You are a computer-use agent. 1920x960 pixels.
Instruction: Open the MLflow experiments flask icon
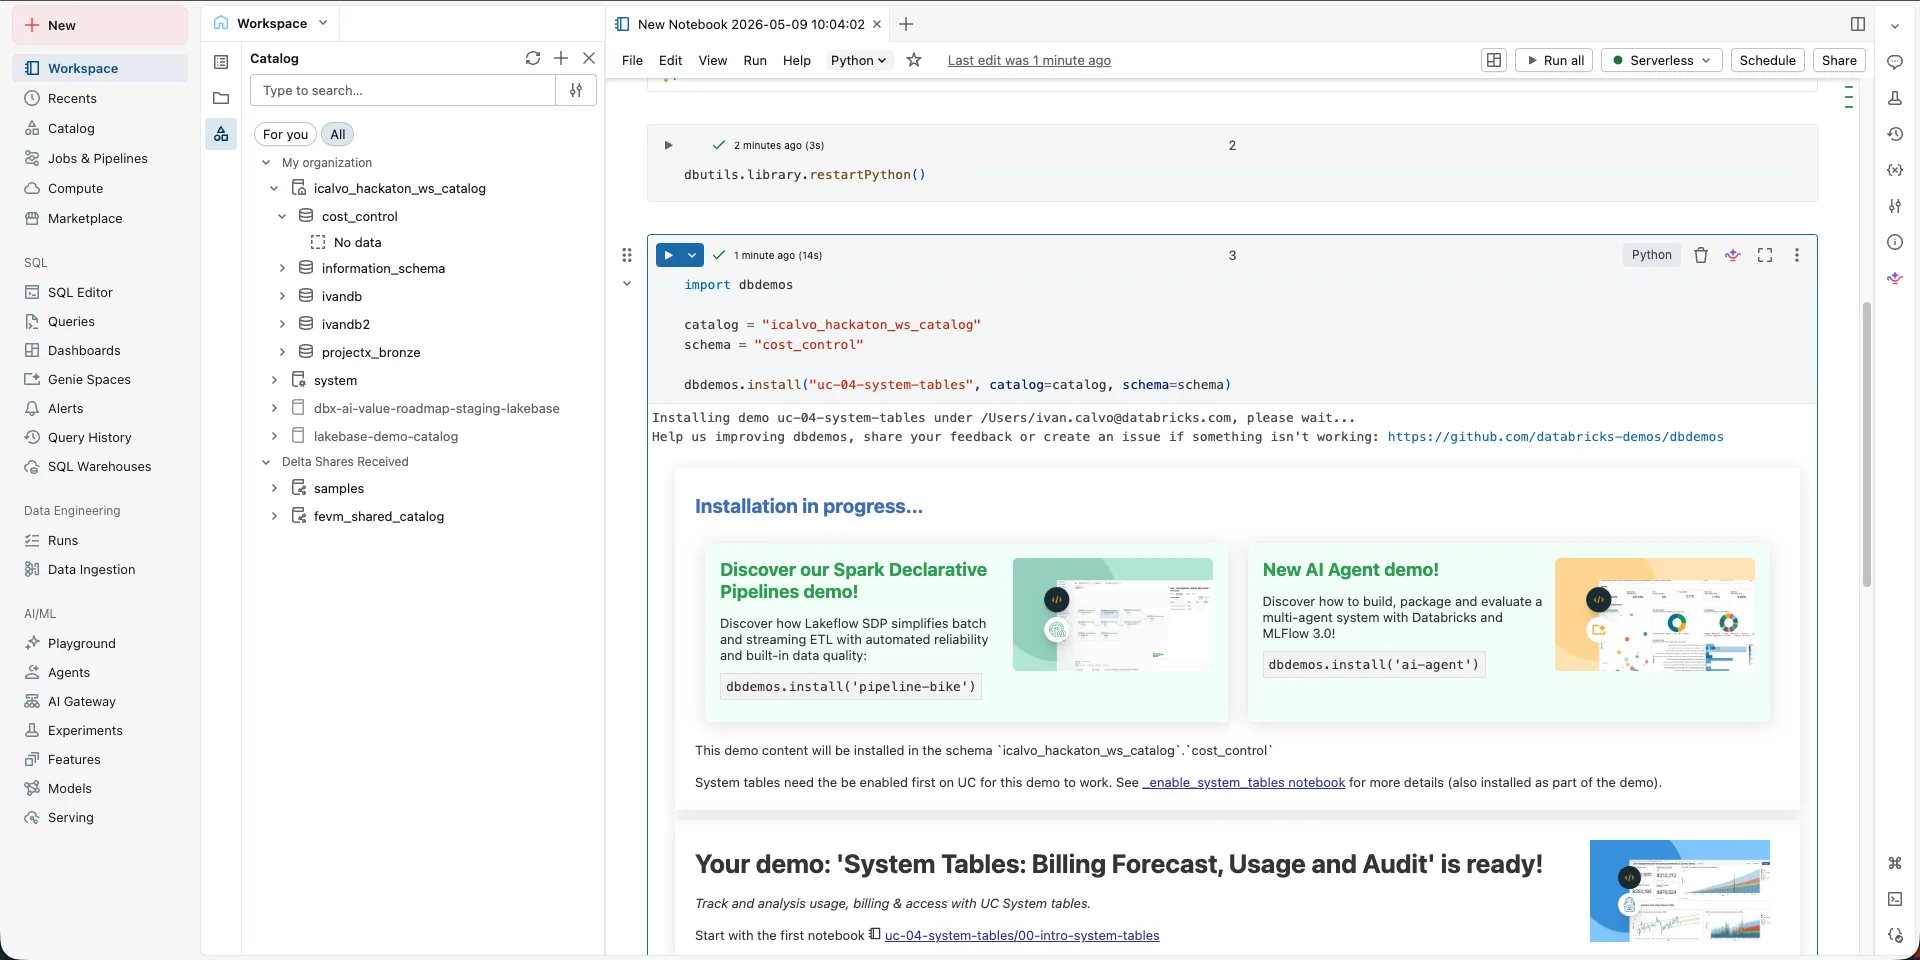1895,98
